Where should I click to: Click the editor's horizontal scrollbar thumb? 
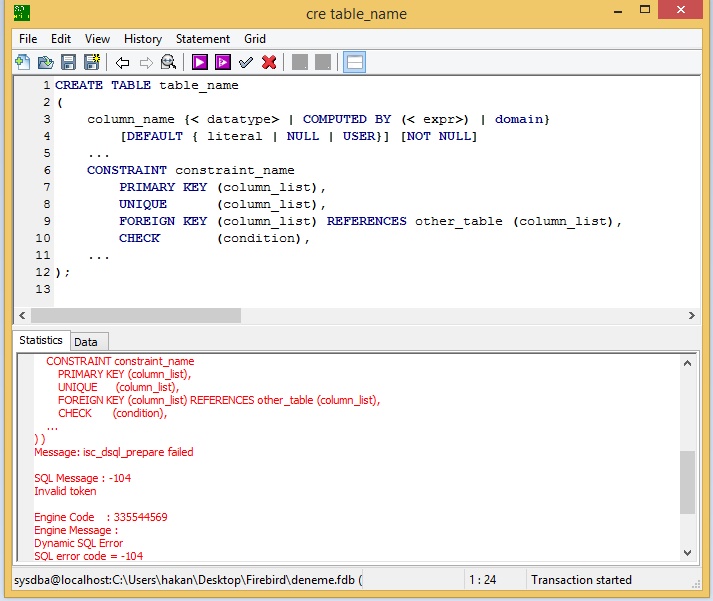coord(135,315)
